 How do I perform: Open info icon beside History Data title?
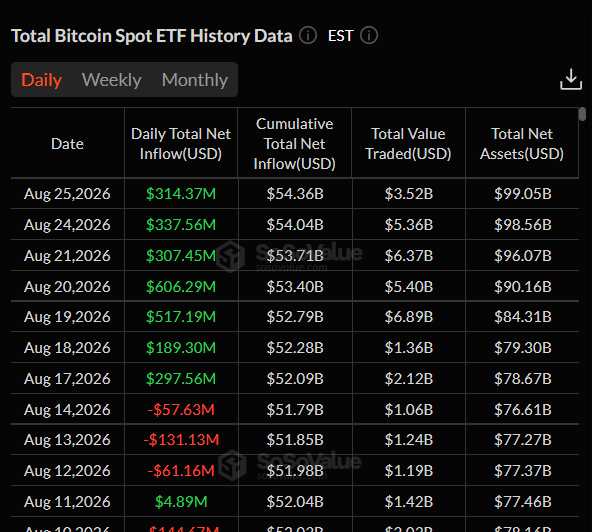click(x=308, y=36)
